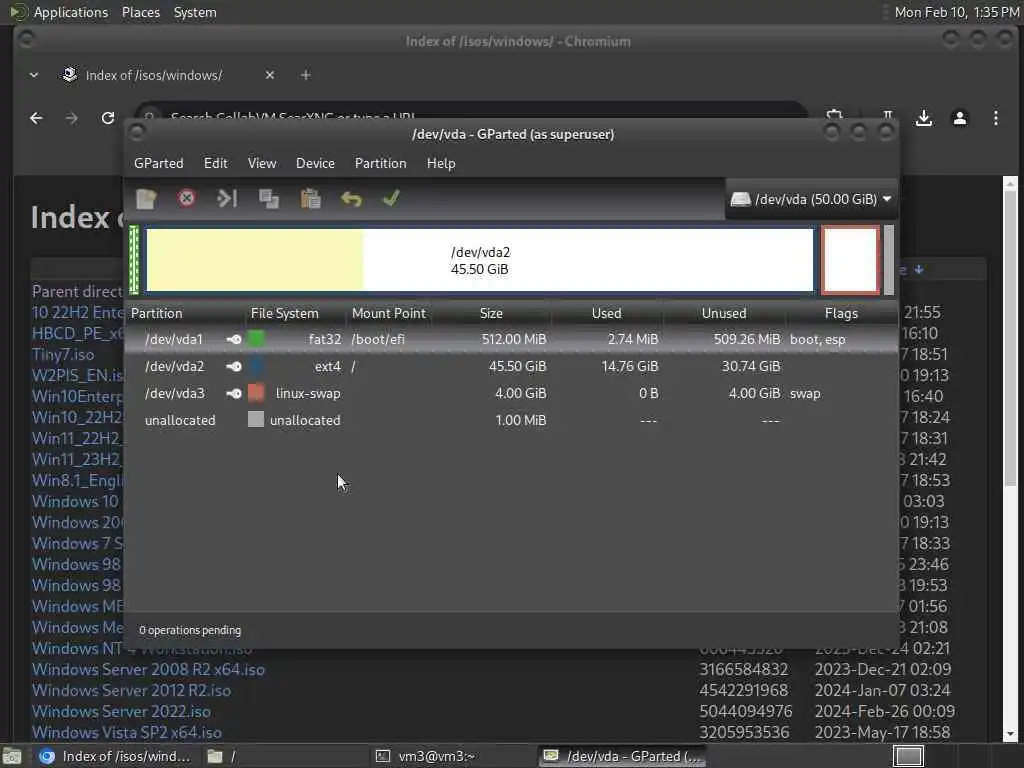Open the Chromium three-dot menu
The height and width of the screenshot is (768, 1024).
[995, 118]
